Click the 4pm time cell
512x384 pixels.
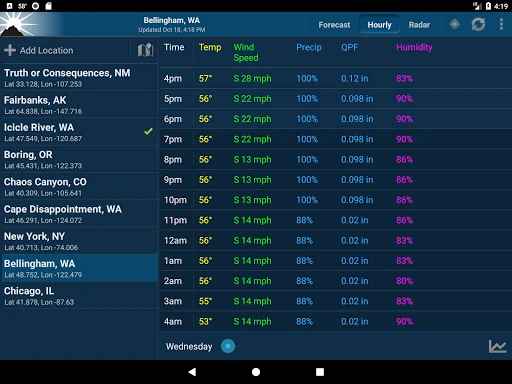click(x=173, y=79)
